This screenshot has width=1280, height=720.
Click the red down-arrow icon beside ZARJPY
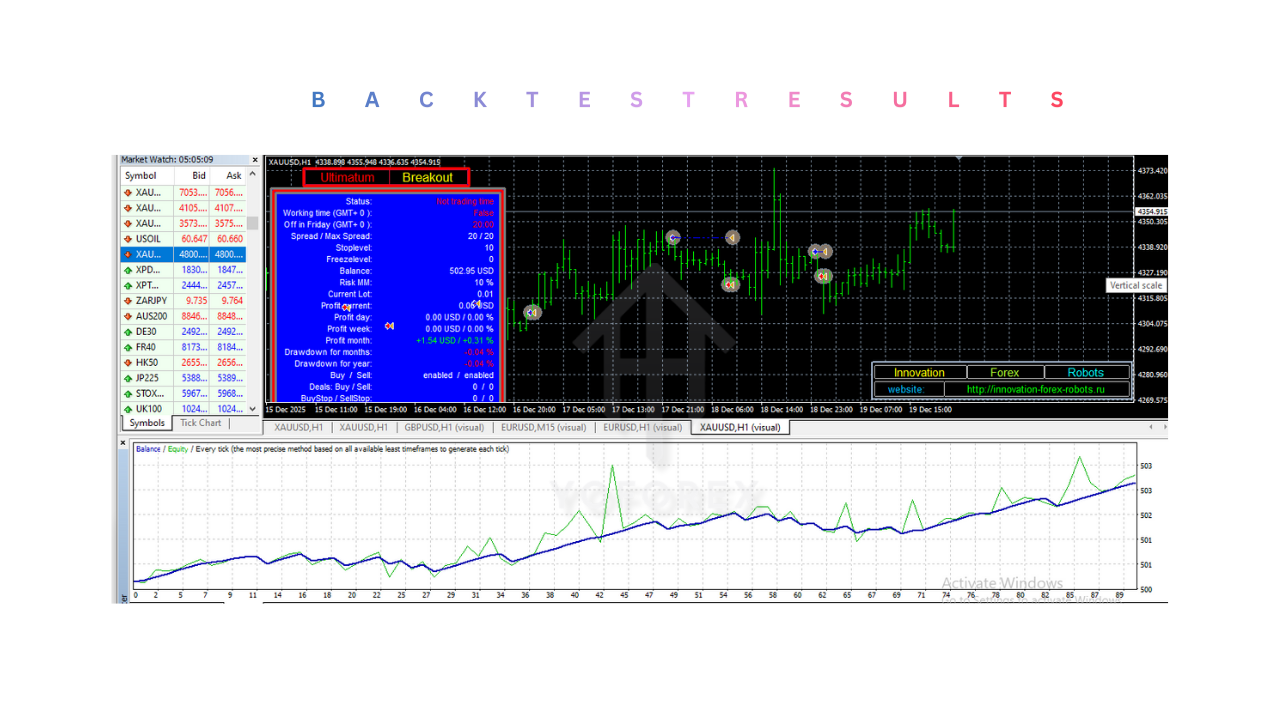pyautogui.click(x=128, y=300)
